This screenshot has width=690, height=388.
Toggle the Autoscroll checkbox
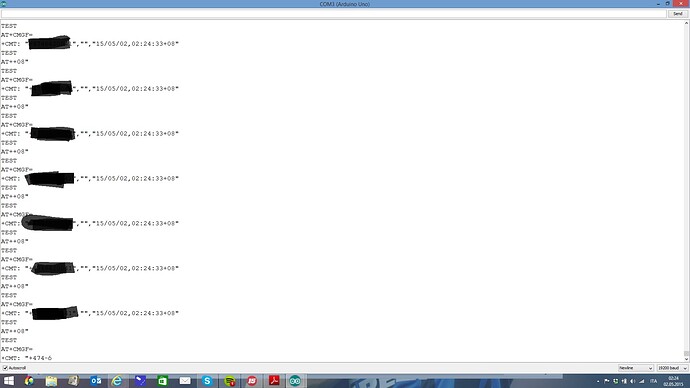click(x=5, y=368)
